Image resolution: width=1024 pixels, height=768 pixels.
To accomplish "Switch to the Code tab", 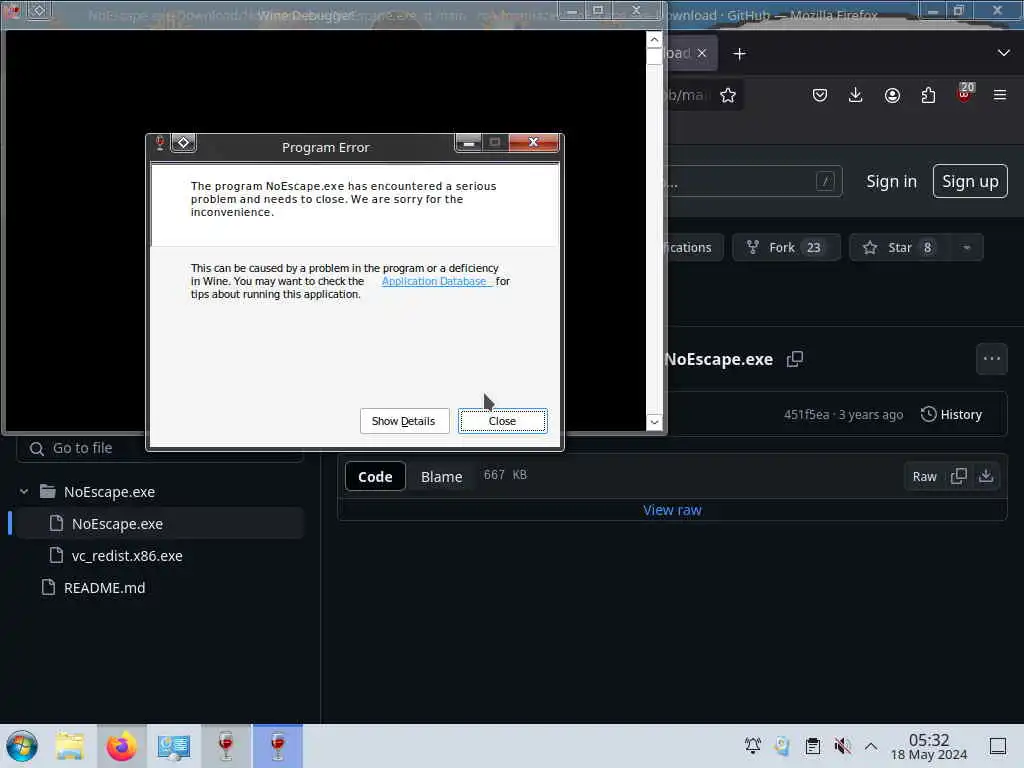I will click(375, 477).
